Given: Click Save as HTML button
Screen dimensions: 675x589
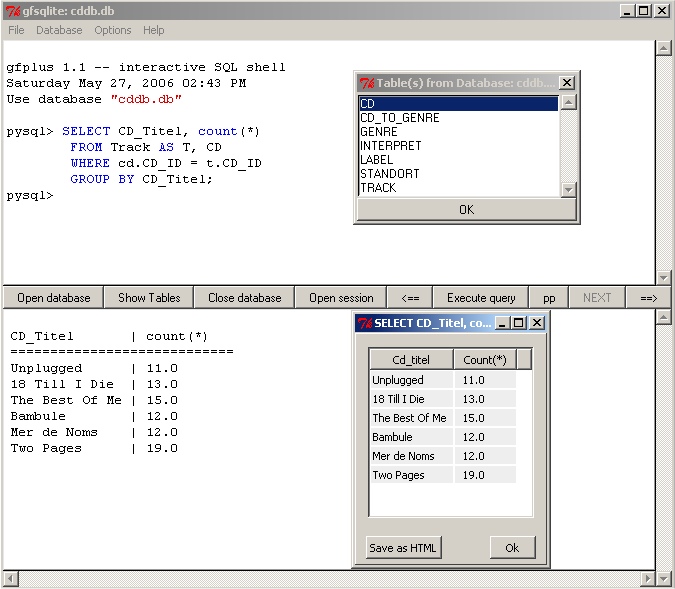Looking at the screenshot, I should [404, 548].
